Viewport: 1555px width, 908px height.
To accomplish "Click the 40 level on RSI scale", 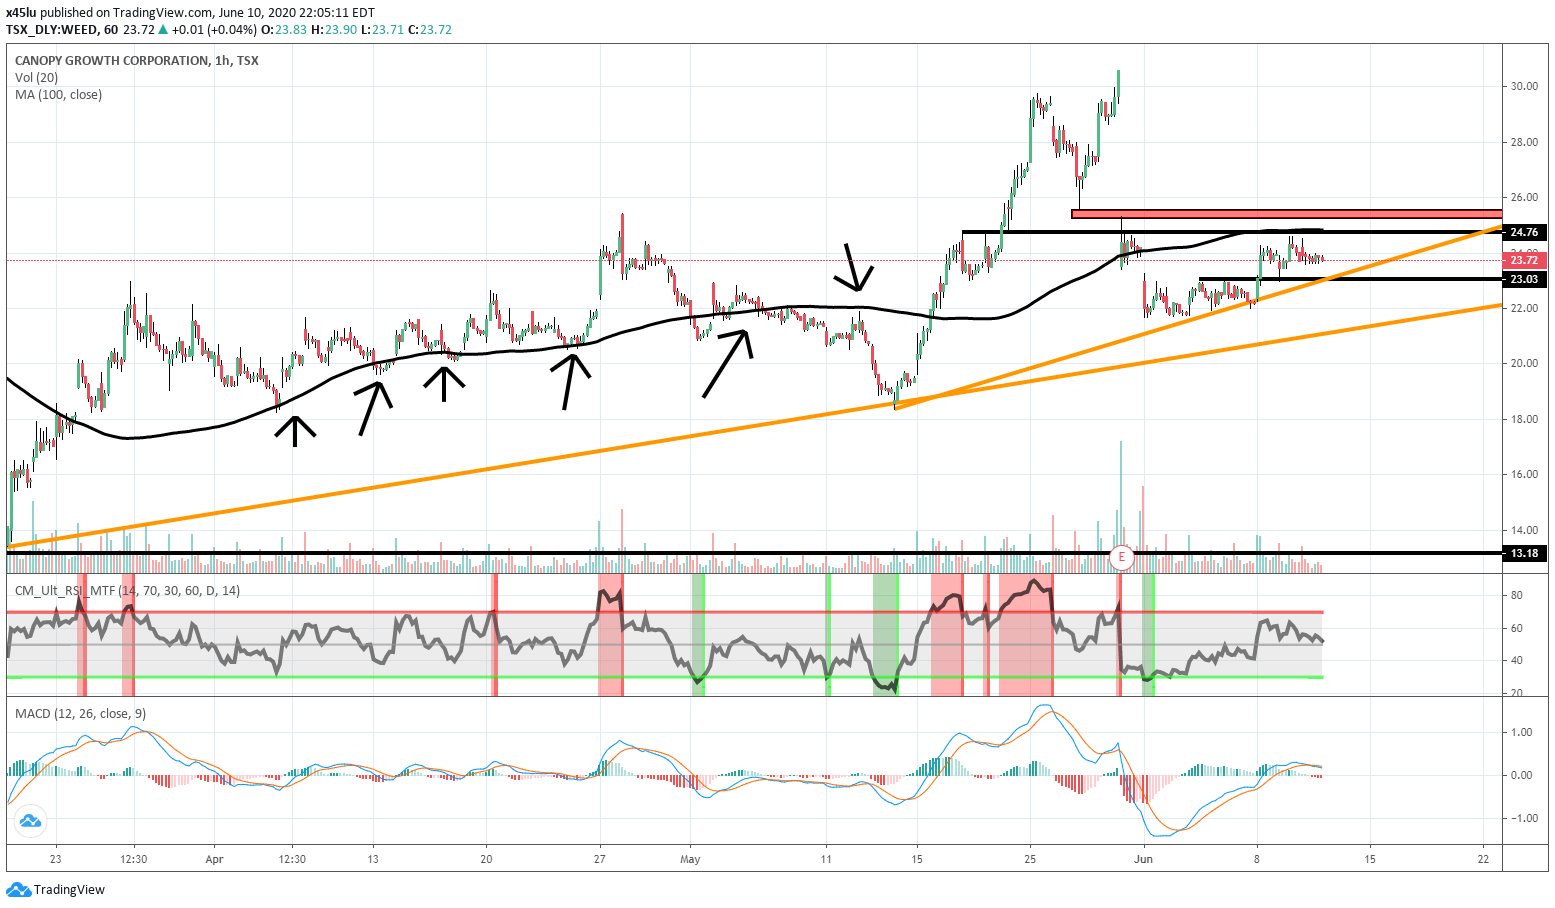I will [x=1516, y=661].
